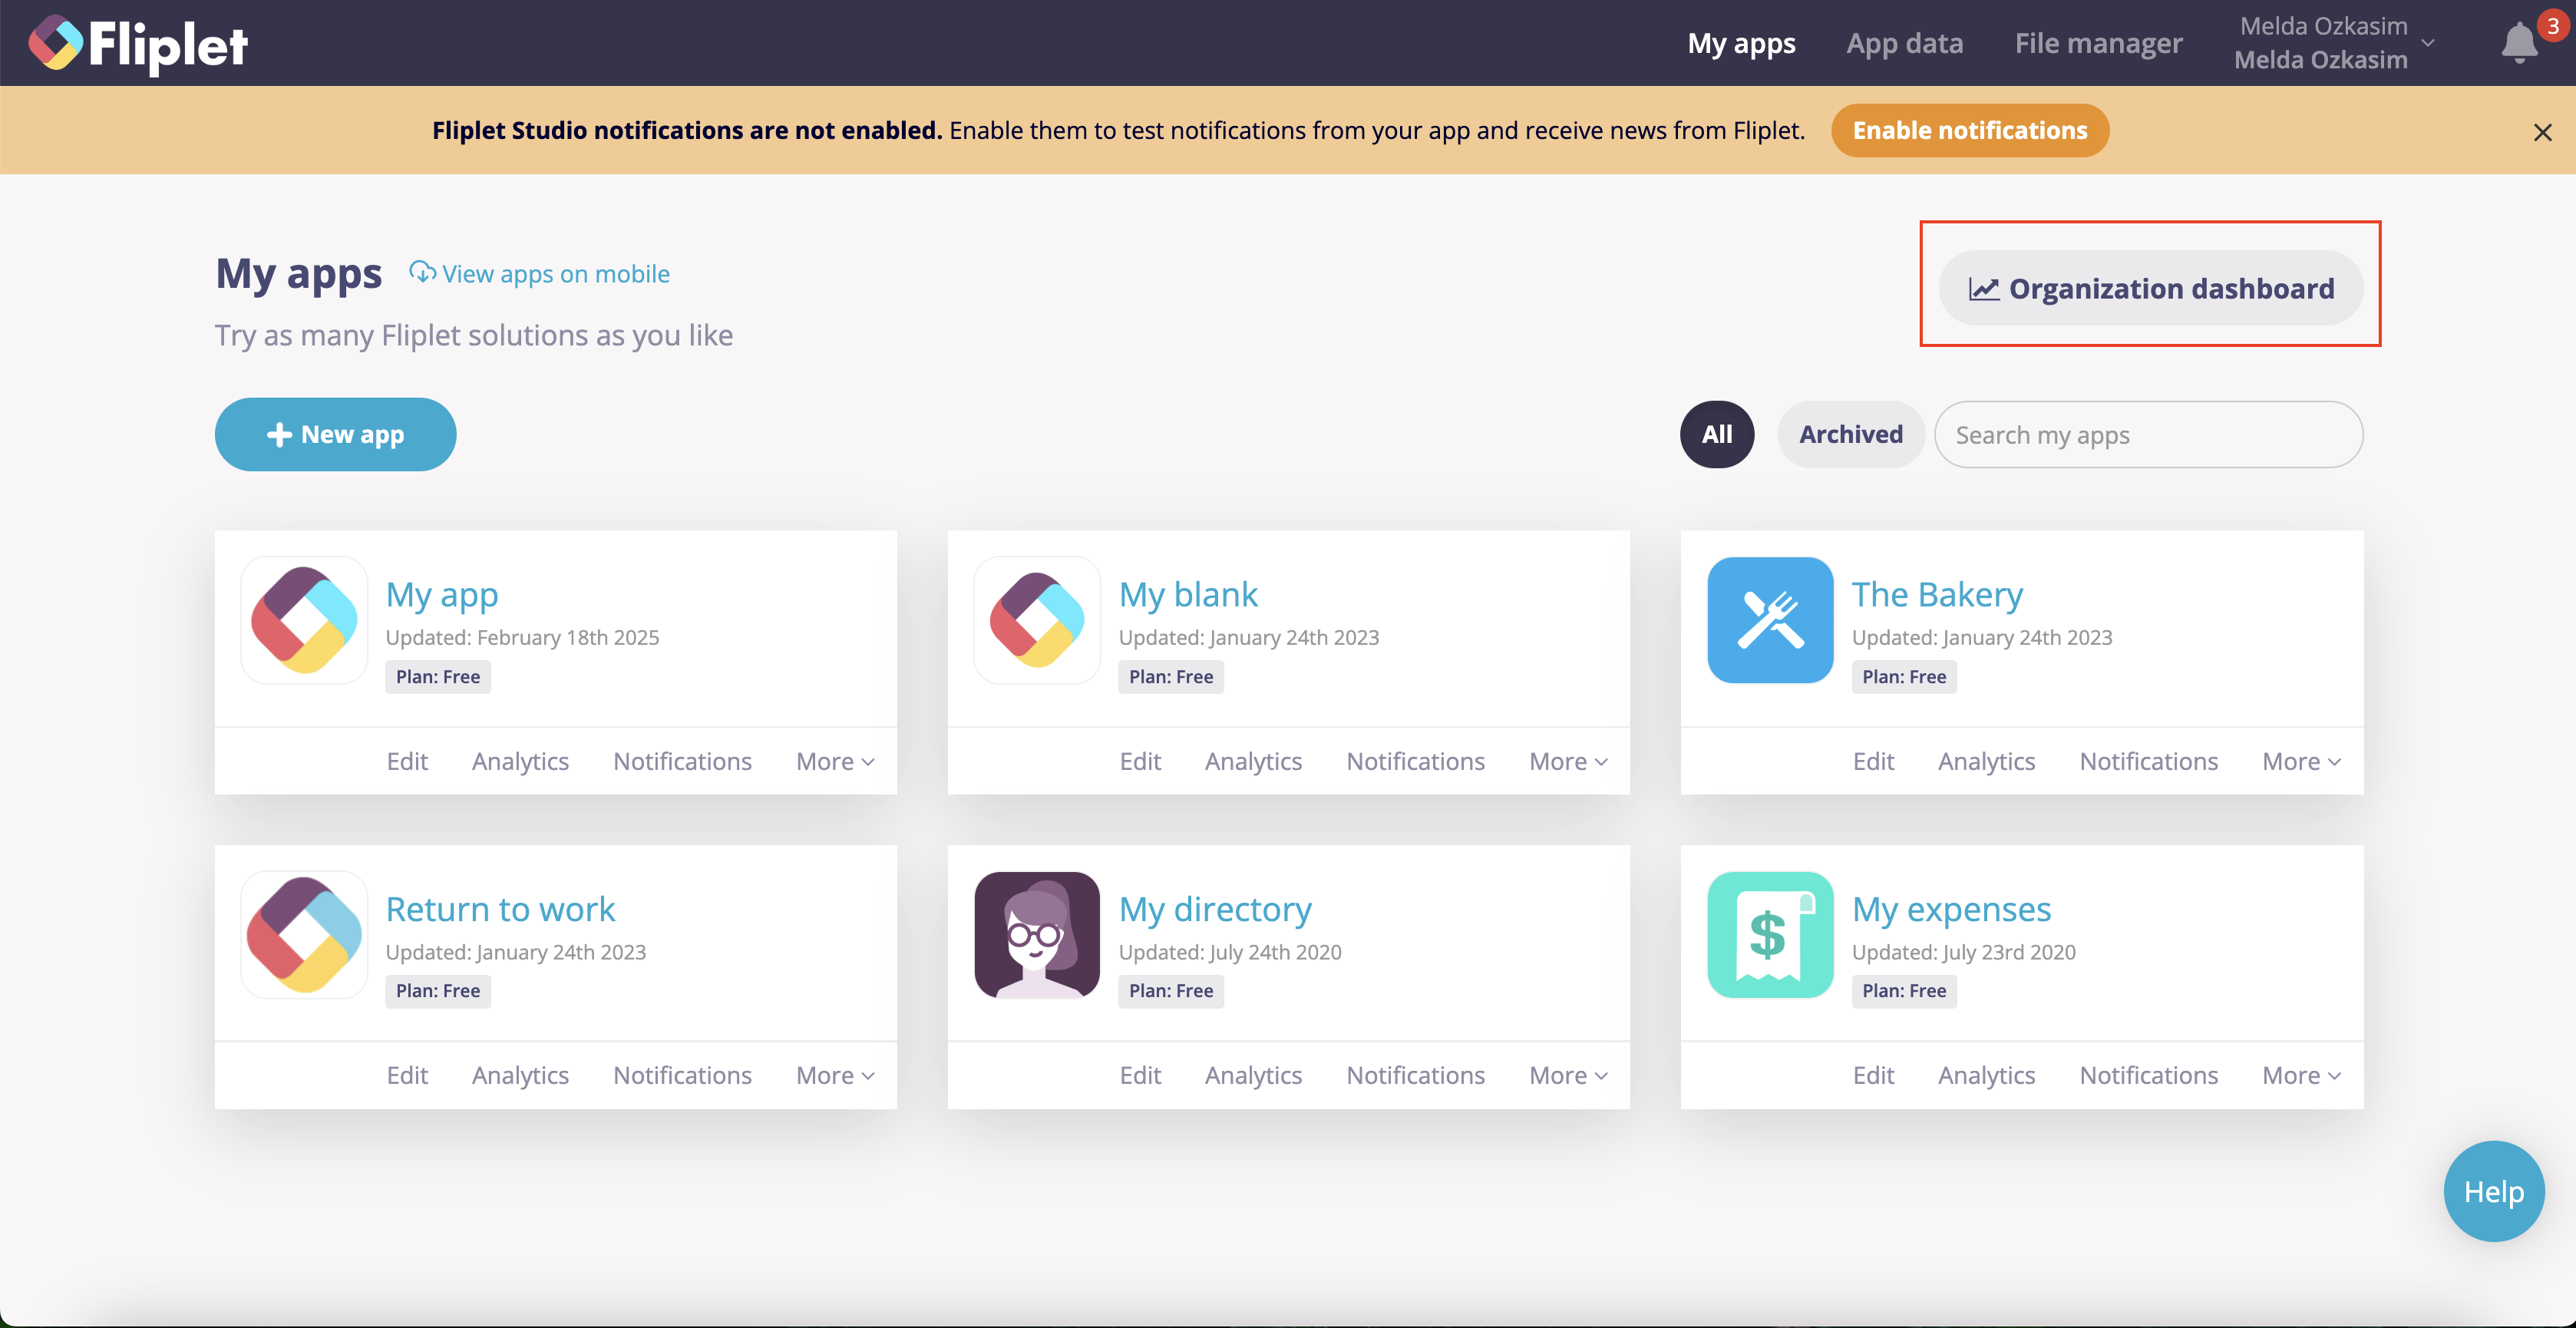The height and width of the screenshot is (1328, 2576).
Task: Show Archived apps filter
Action: pos(1851,434)
